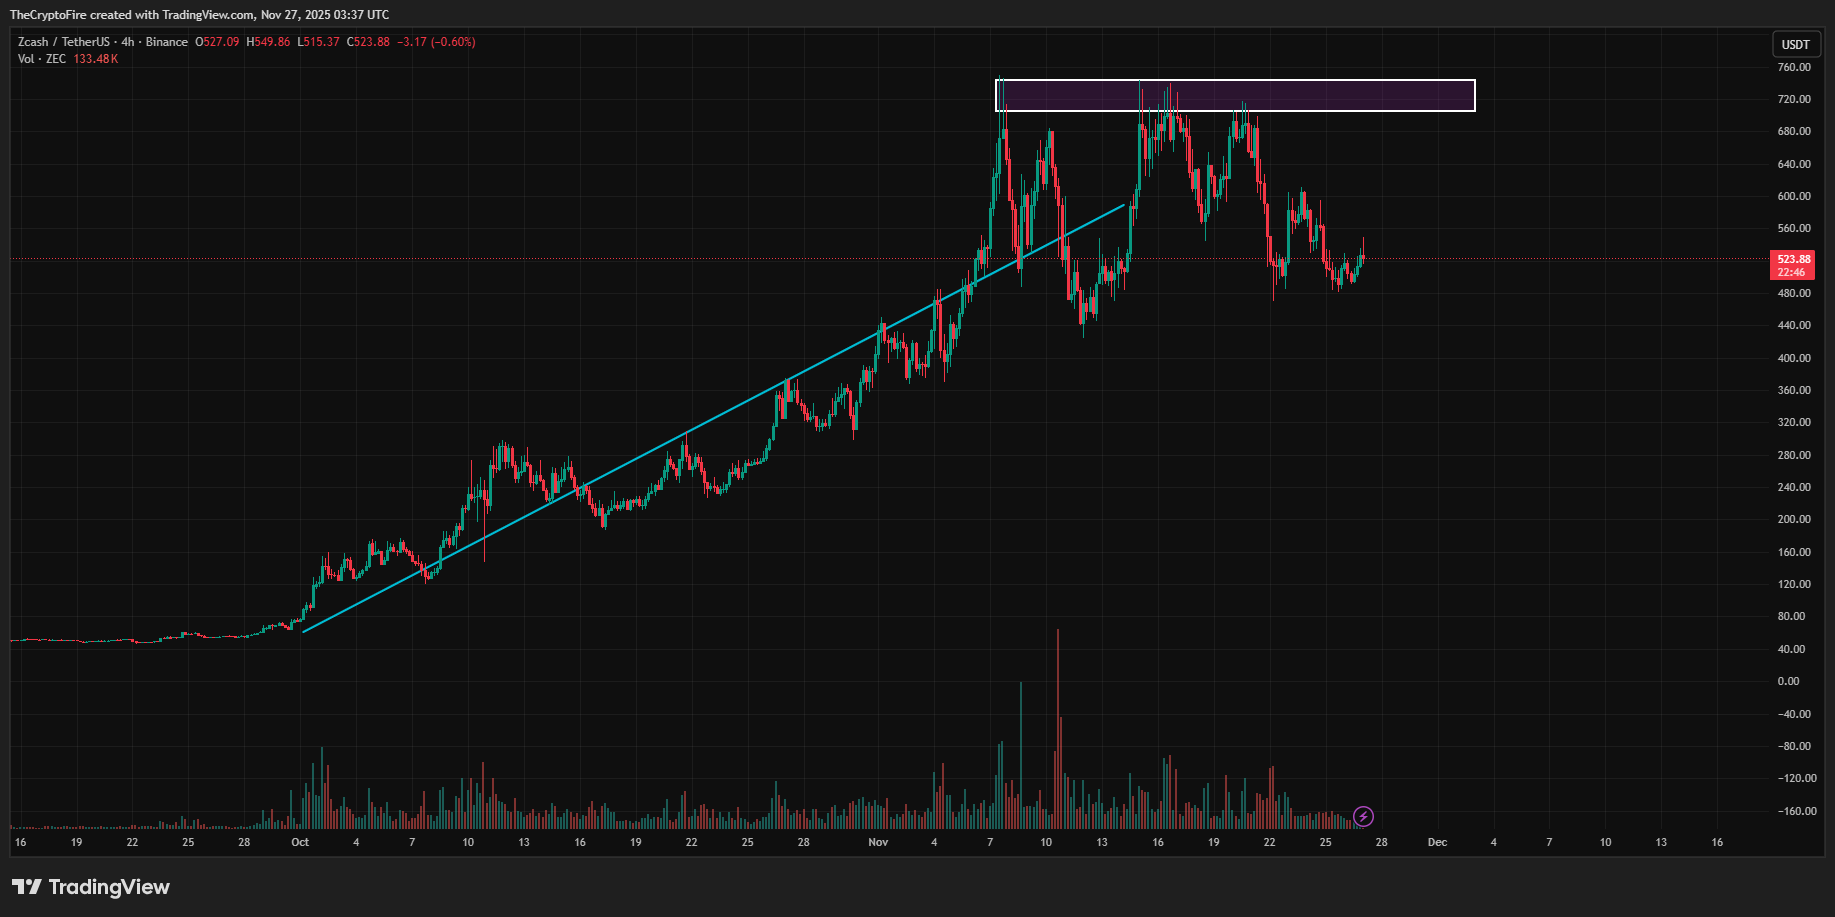Image resolution: width=1835 pixels, height=917 pixels.
Task: Click the purple lightning quick-trade icon
Action: tap(1364, 817)
